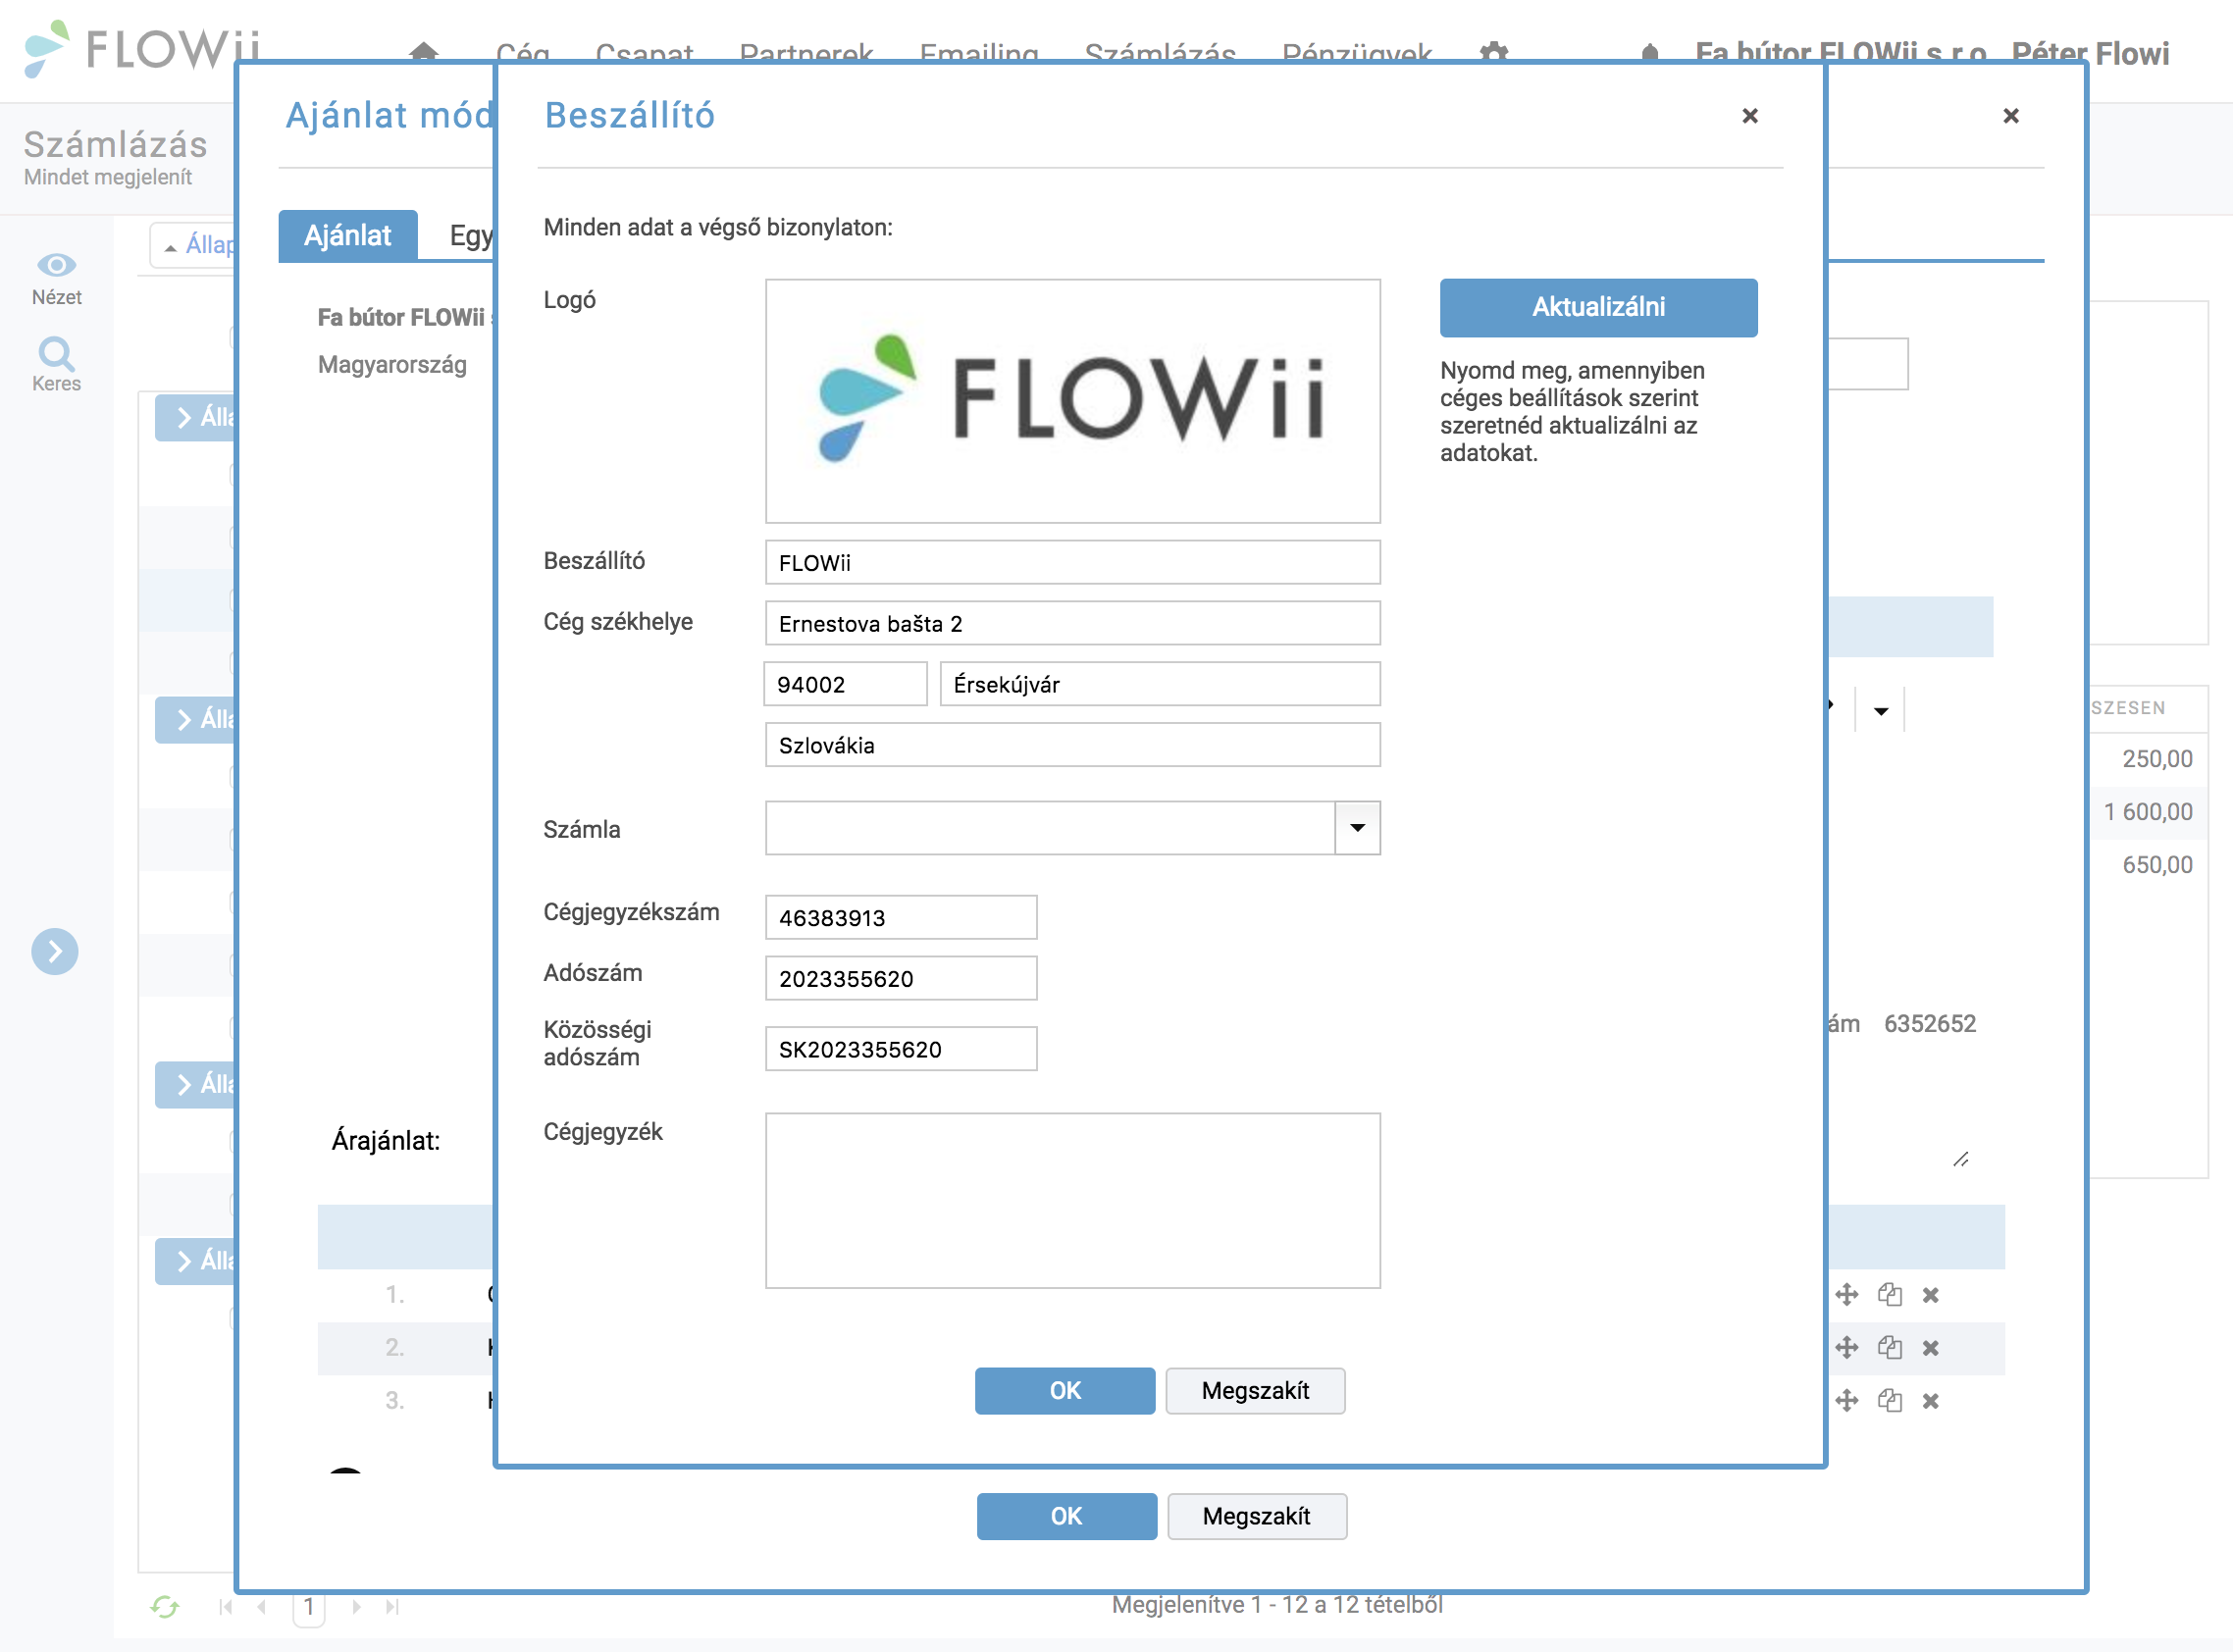Click the copy icon for item row 1

click(x=1889, y=1295)
